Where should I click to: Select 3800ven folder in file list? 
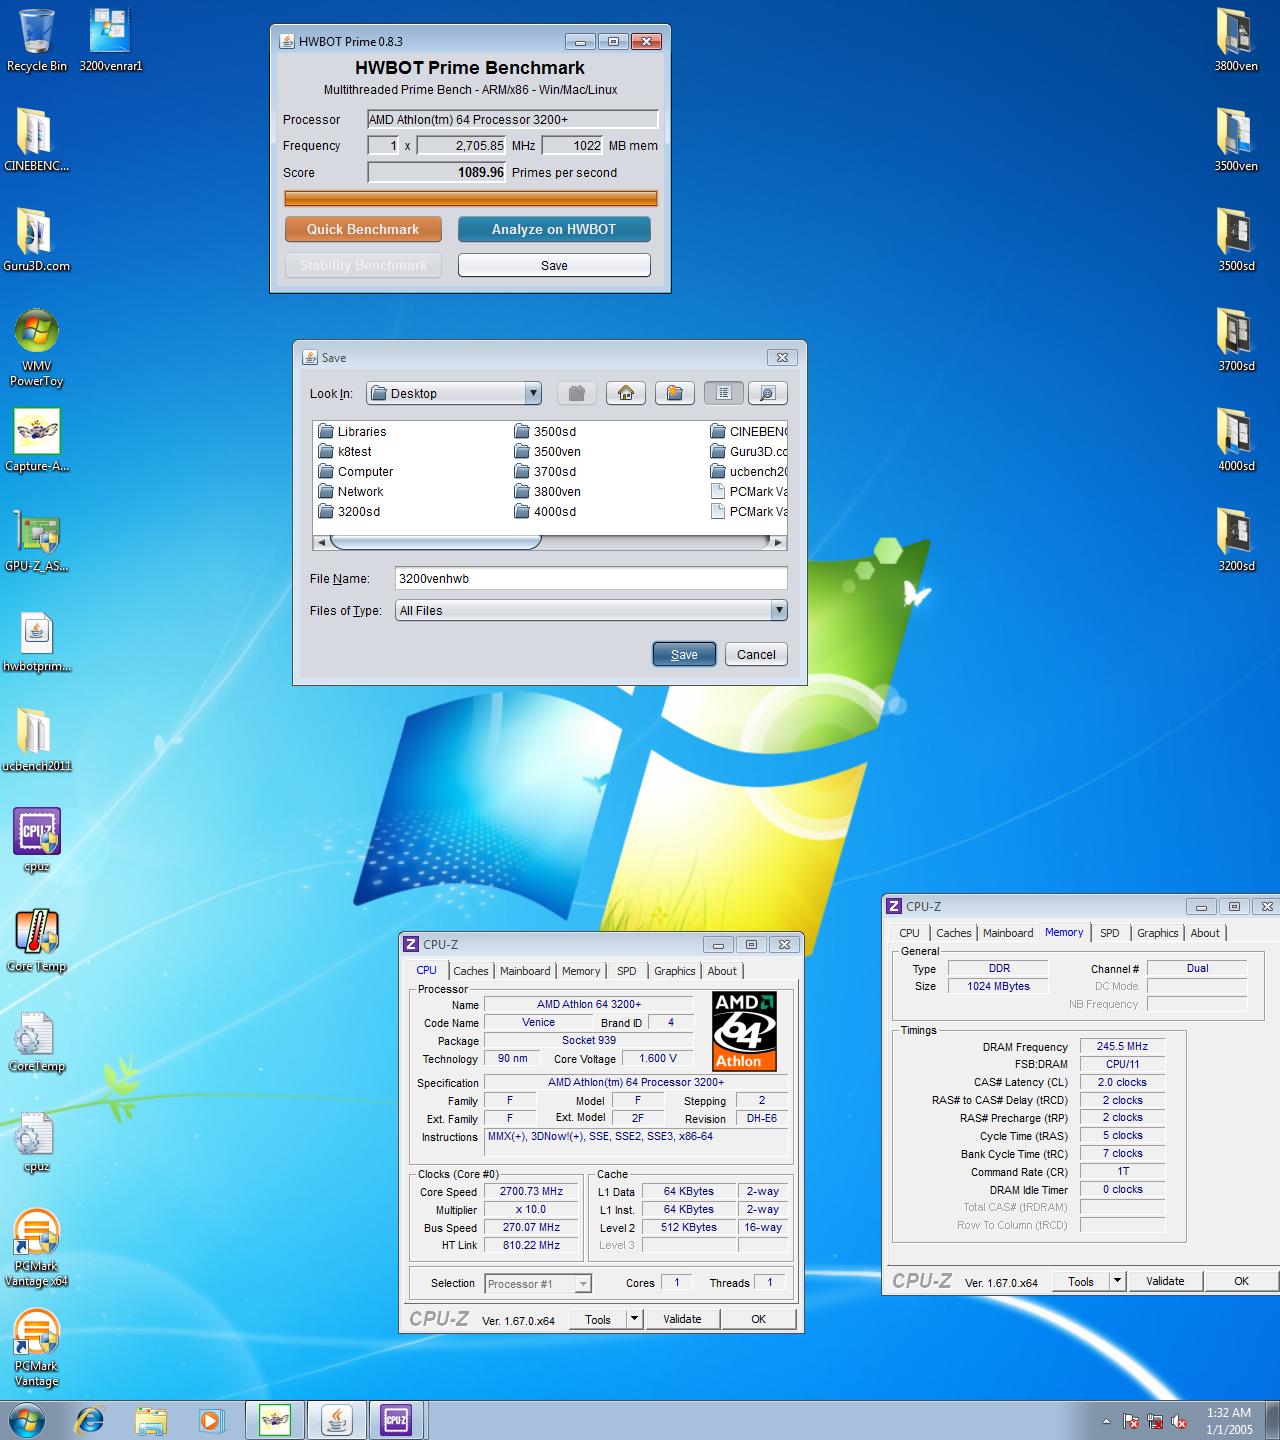547,491
